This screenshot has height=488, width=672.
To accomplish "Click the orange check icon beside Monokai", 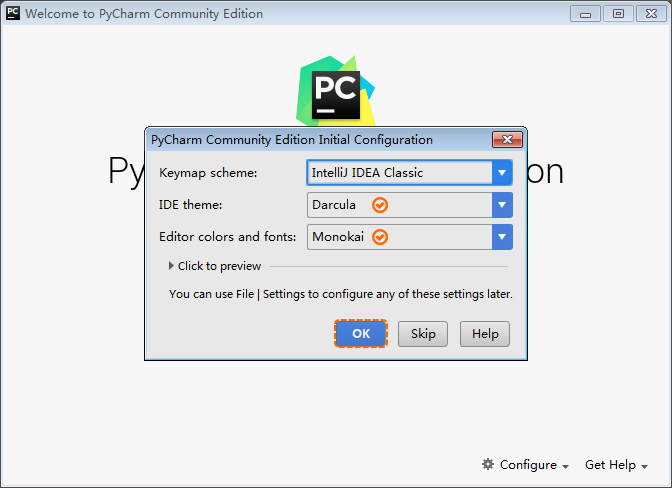I will point(380,237).
